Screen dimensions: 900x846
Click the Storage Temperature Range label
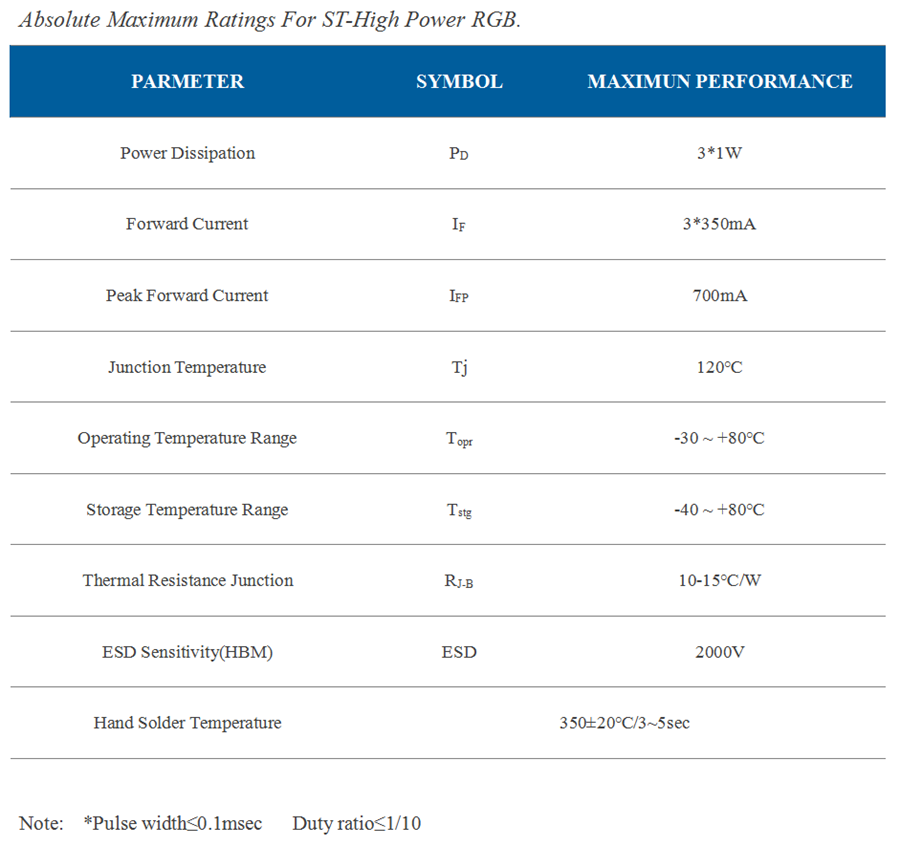pyautogui.click(x=187, y=510)
